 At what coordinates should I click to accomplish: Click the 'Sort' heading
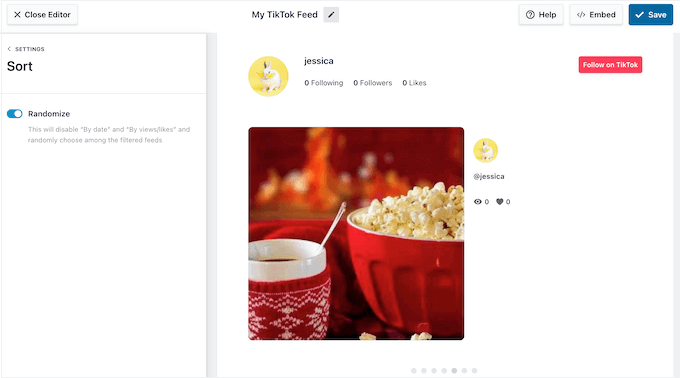(x=20, y=66)
